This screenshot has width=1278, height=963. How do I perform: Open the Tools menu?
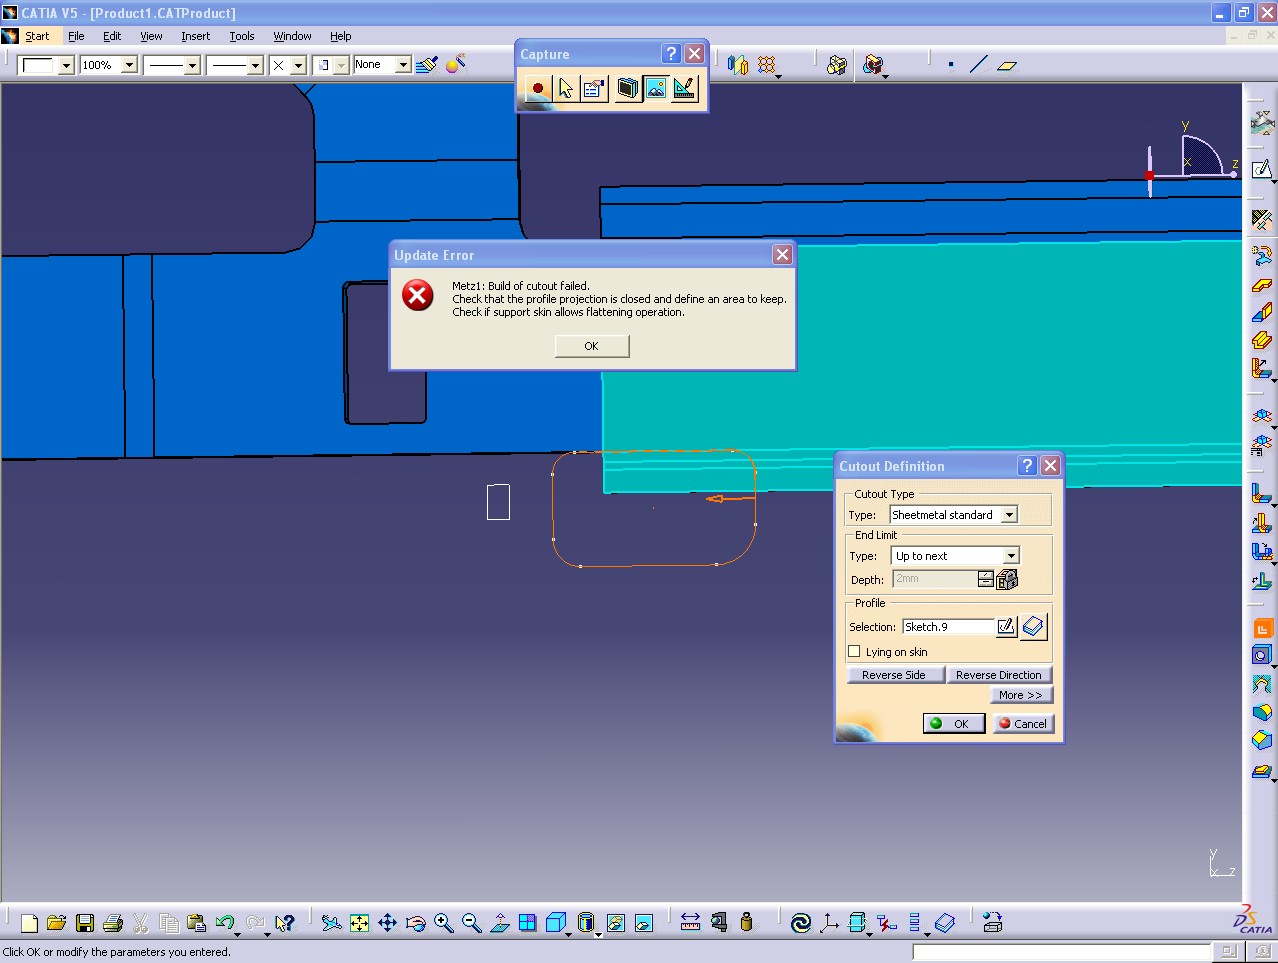click(242, 36)
